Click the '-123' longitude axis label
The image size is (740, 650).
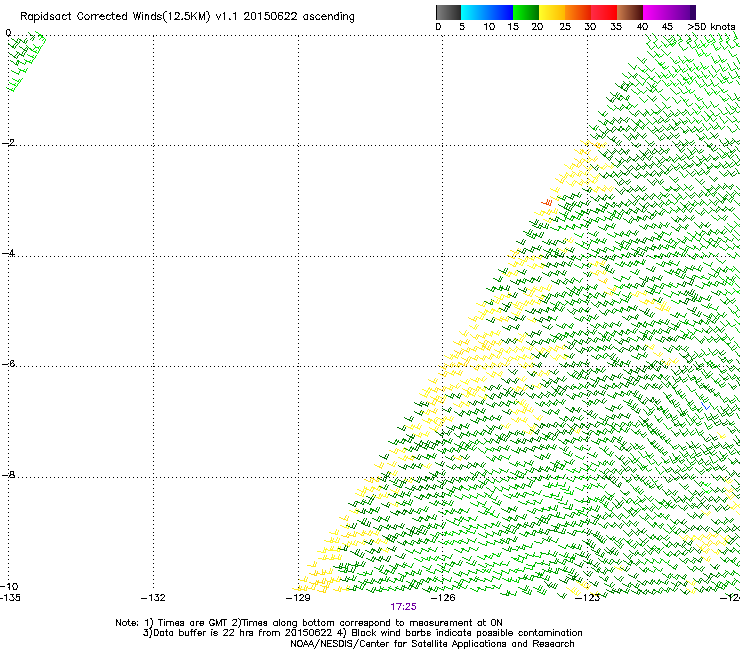(588, 598)
